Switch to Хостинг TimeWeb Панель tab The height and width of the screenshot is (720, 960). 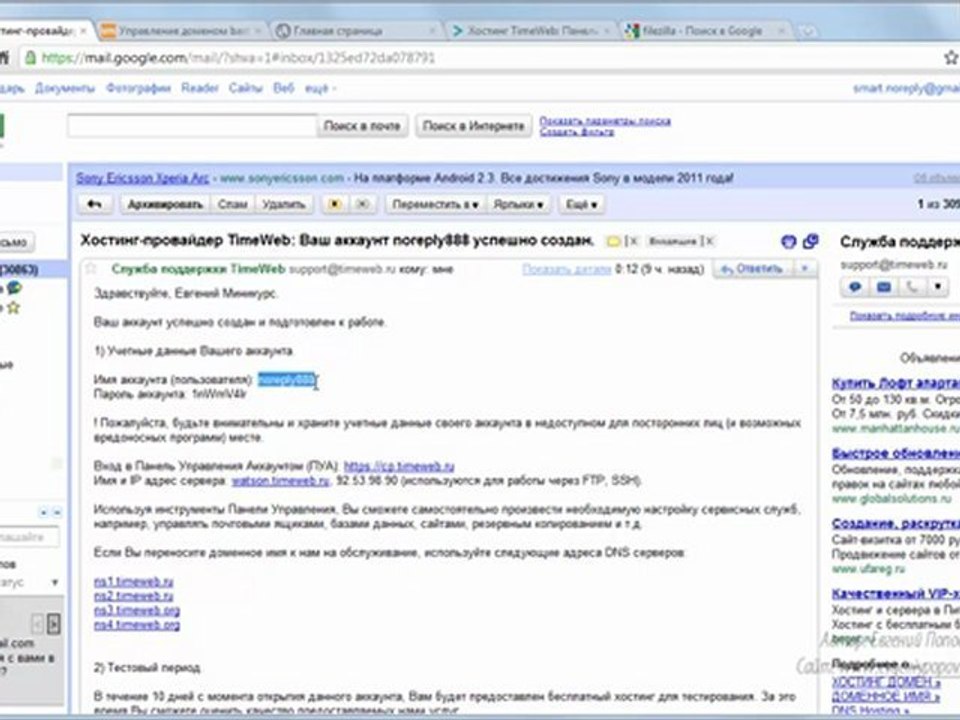coord(530,31)
